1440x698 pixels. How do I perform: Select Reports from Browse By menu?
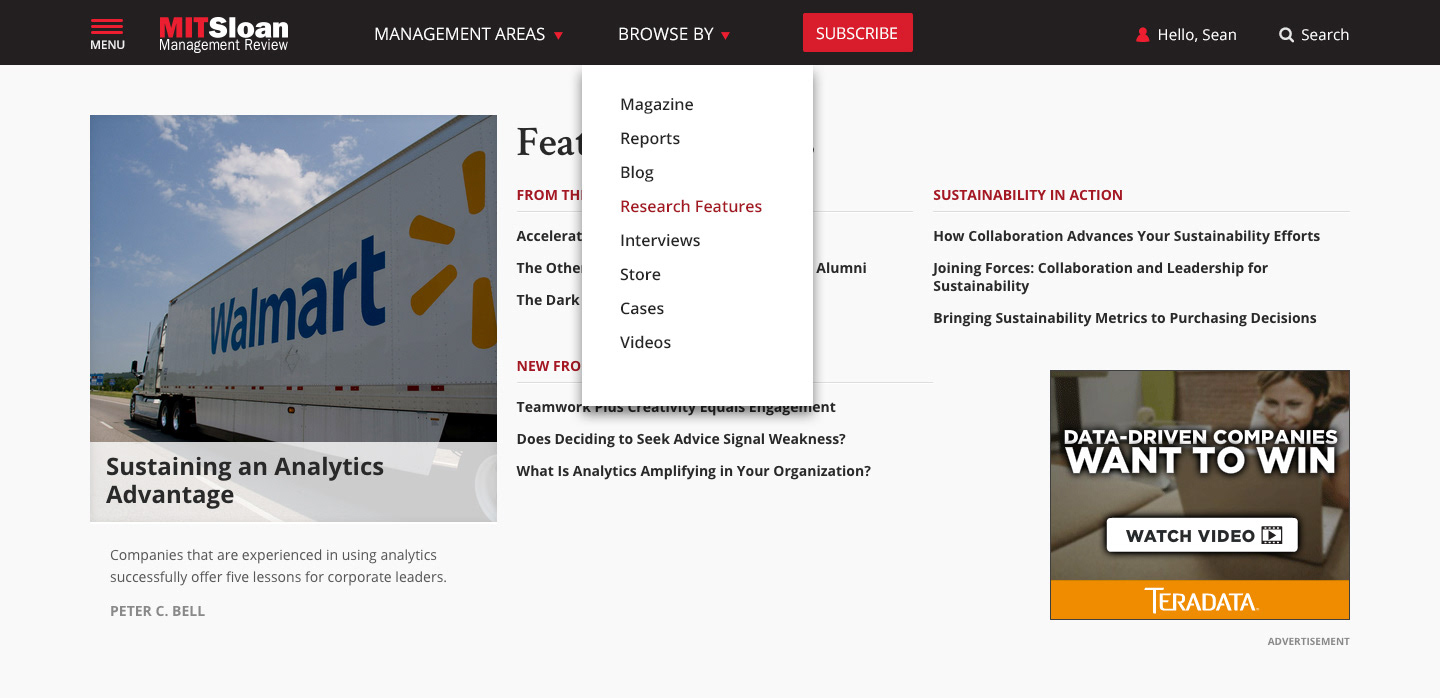[x=650, y=138]
